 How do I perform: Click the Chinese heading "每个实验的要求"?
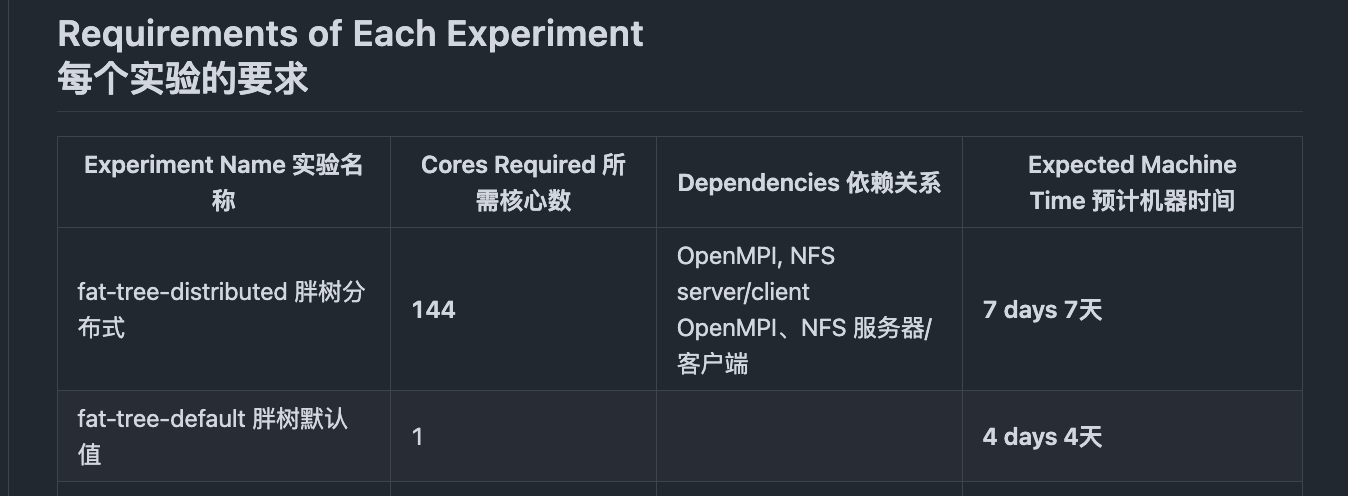[x=183, y=79]
